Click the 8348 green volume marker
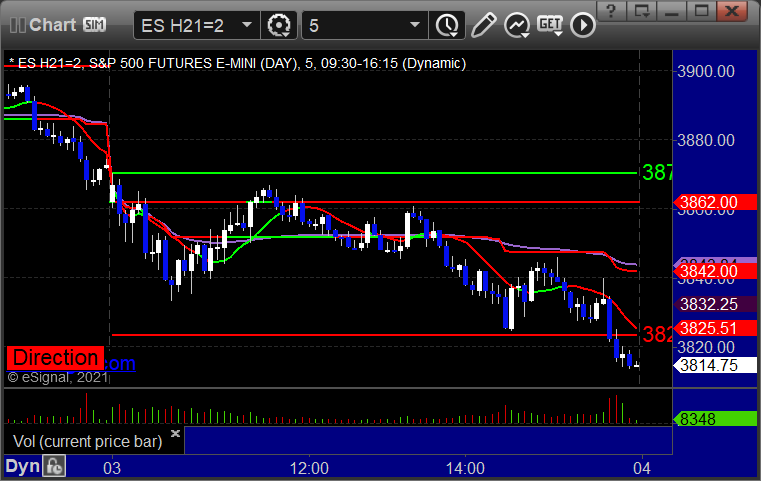Screen dimensions: 761x481 (x=715, y=419)
